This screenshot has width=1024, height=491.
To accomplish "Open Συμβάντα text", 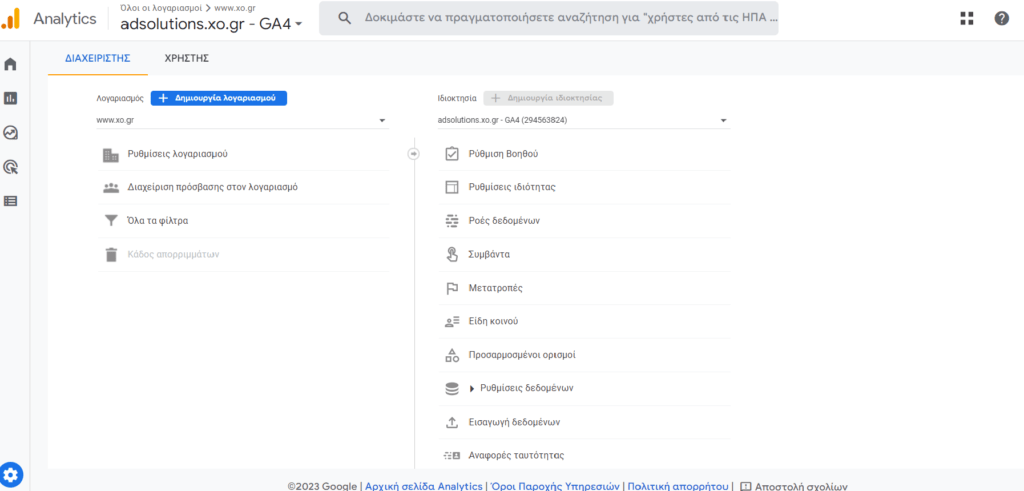I will [x=489, y=255].
